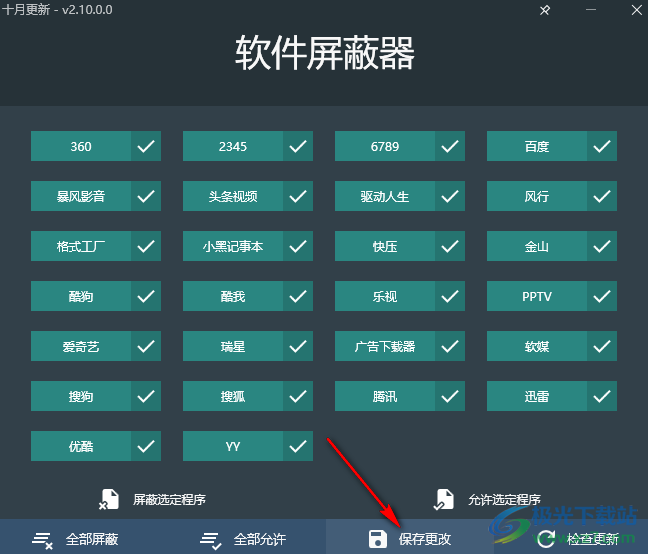Click the block selected program file icon

click(x=109, y=499)
